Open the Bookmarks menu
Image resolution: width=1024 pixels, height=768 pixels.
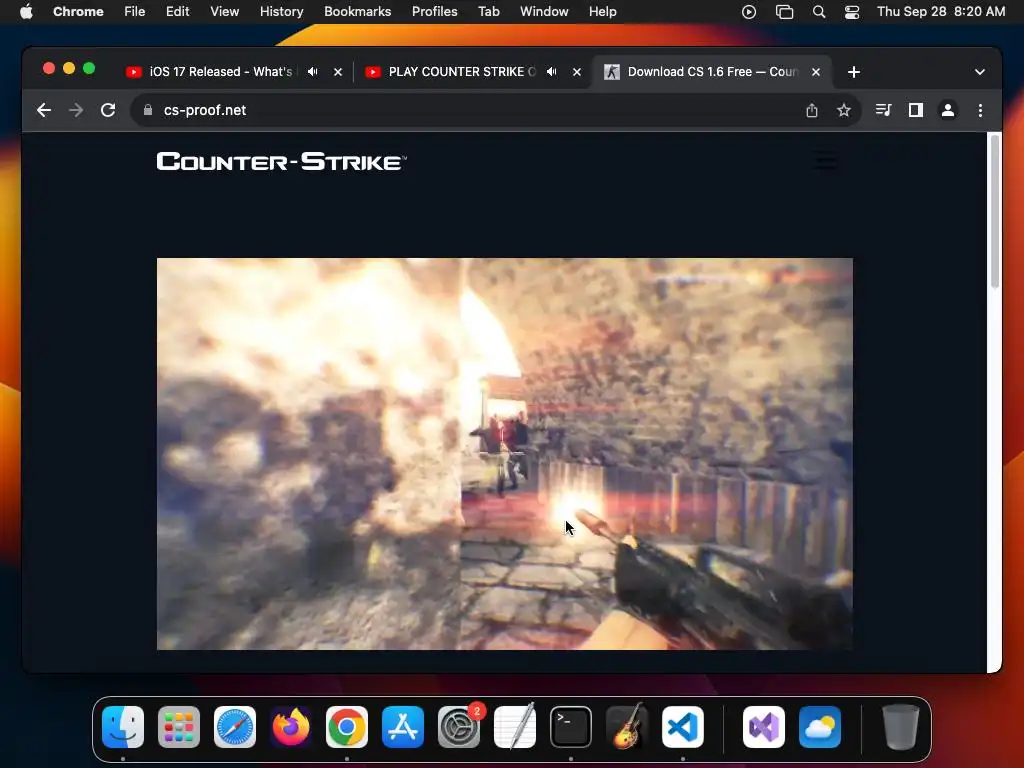(358, 12)
